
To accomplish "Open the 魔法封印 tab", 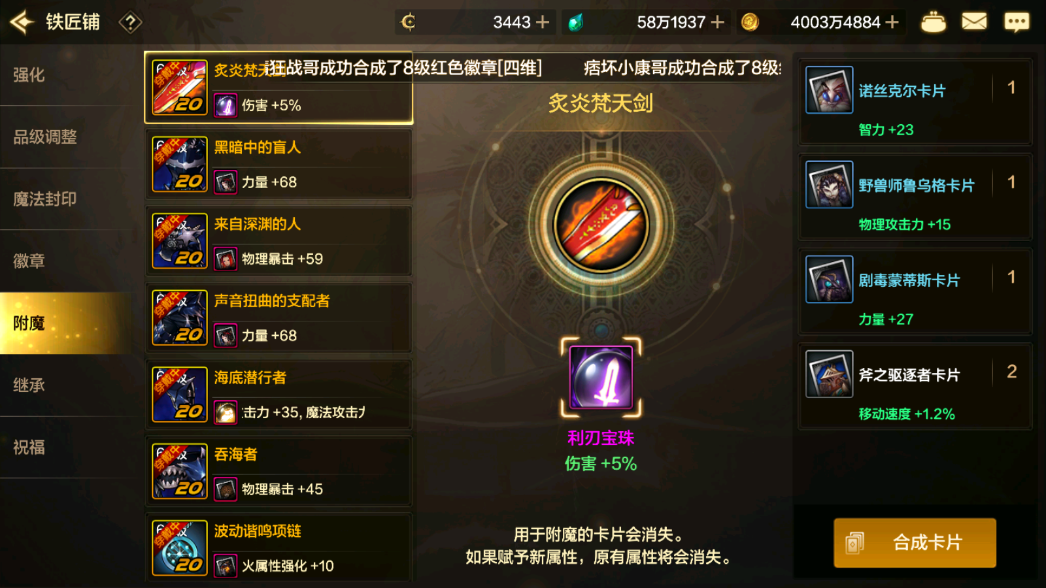I will [x=67, y=199].
